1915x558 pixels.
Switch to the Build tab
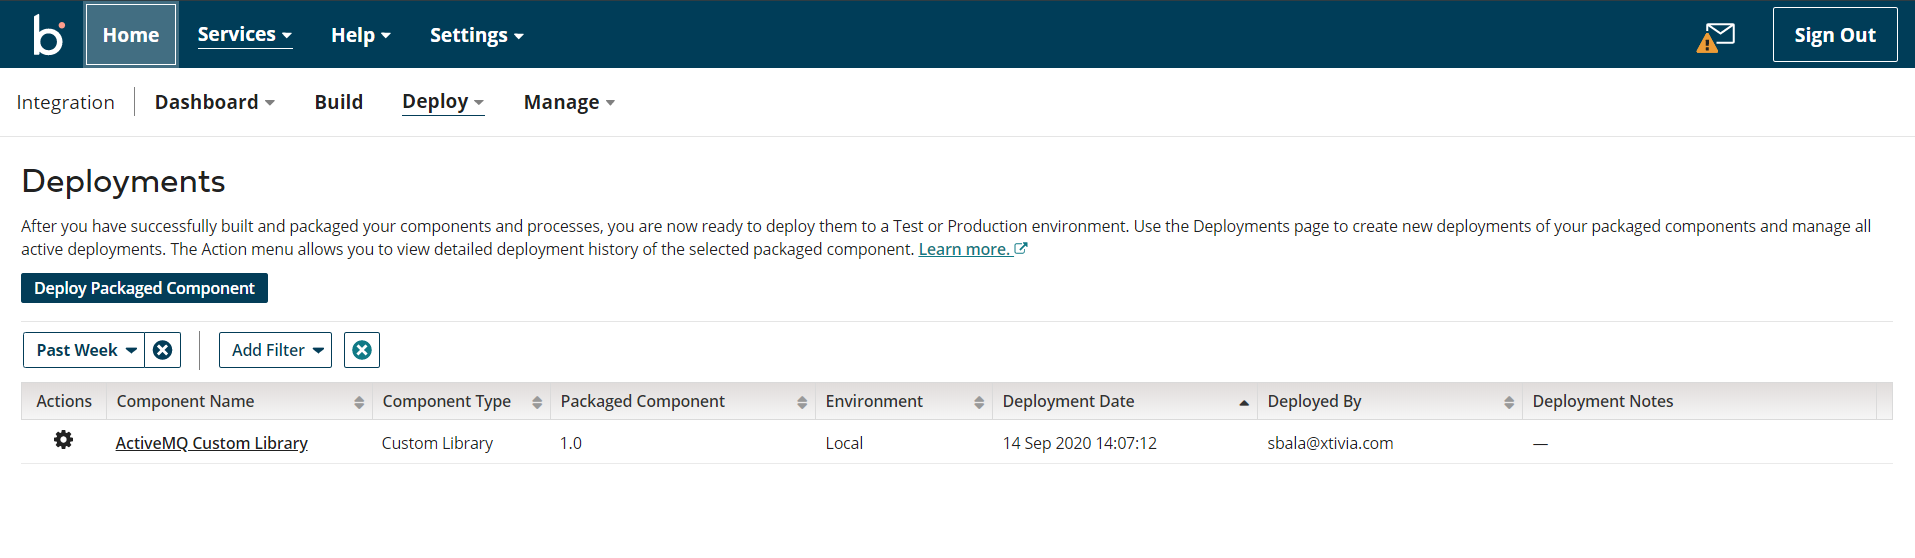pos(338,102)
